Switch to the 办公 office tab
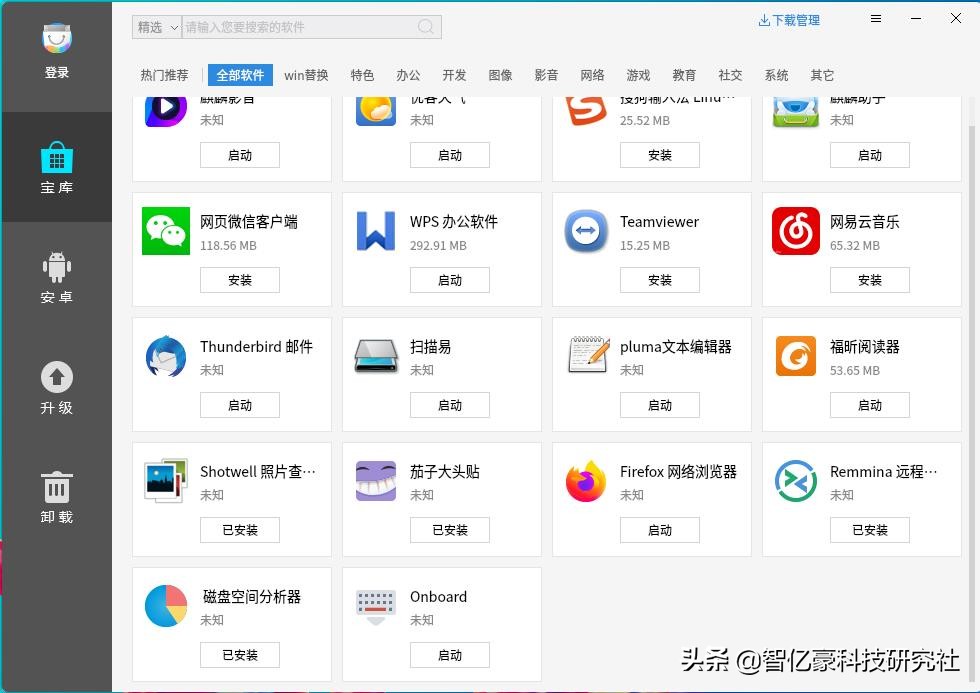Image resolution: width=980 pixels, height=693 pixels. 408,75
